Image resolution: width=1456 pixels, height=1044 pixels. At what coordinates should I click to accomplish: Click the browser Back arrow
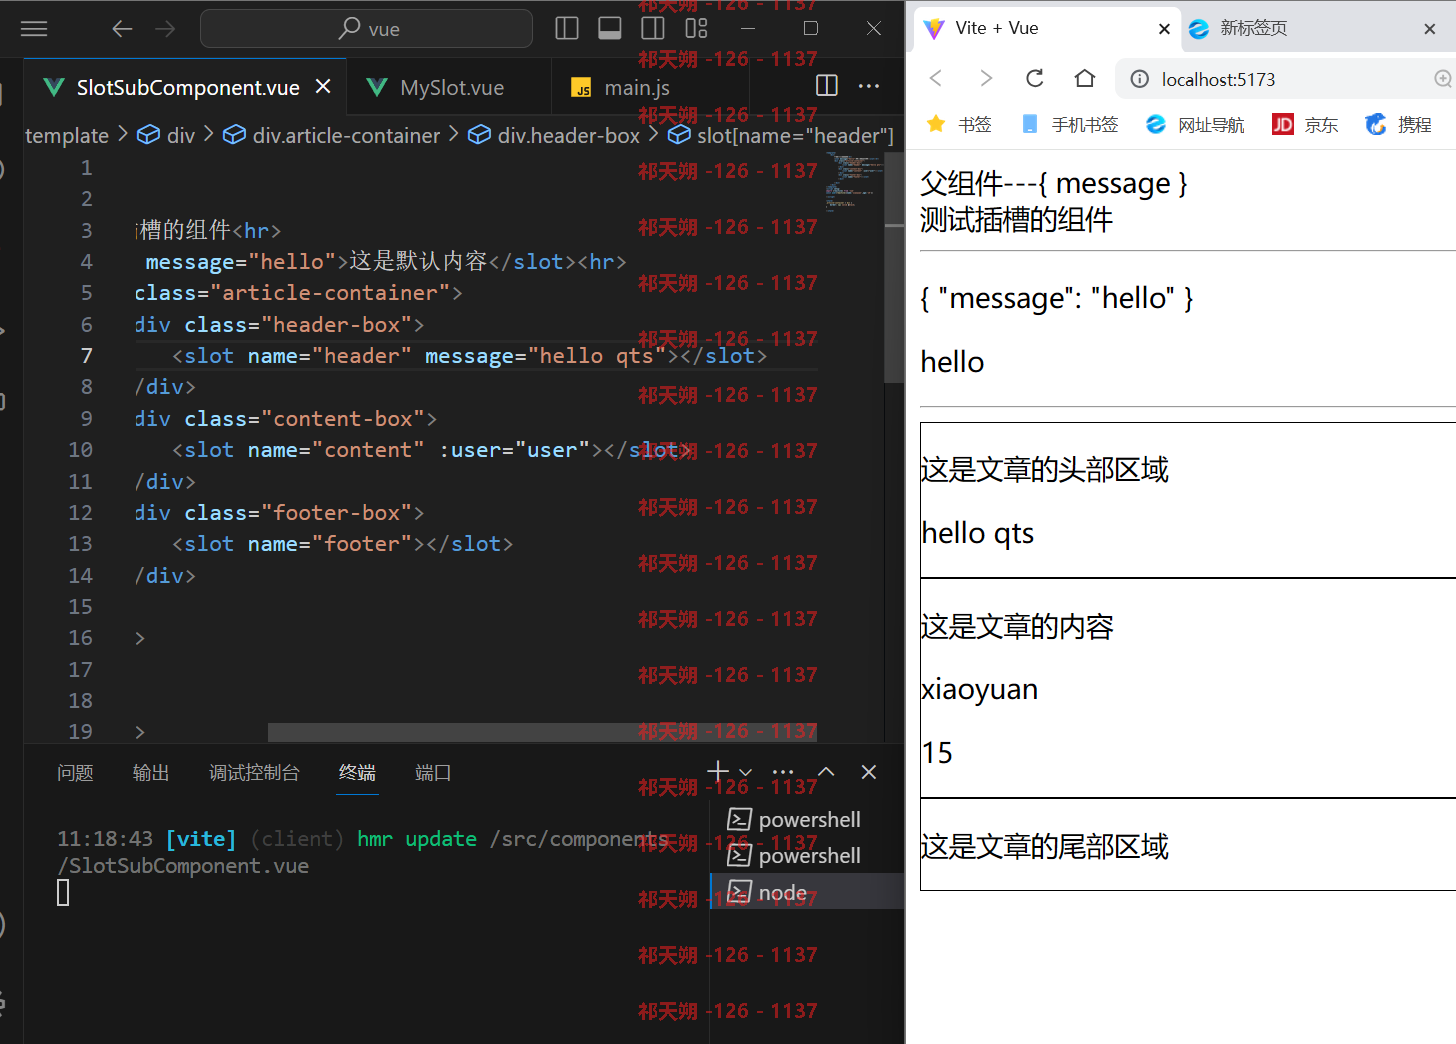click(x=936, y=78)
